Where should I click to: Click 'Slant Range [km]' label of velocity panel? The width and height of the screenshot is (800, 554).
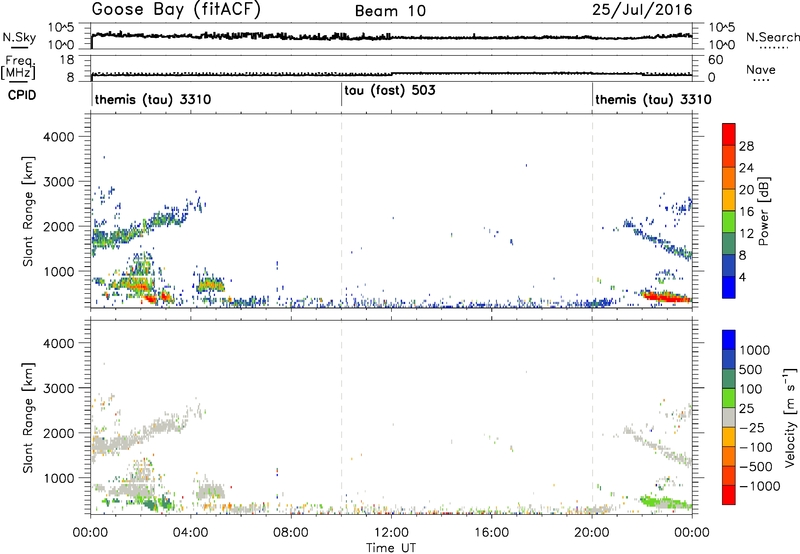28,418
